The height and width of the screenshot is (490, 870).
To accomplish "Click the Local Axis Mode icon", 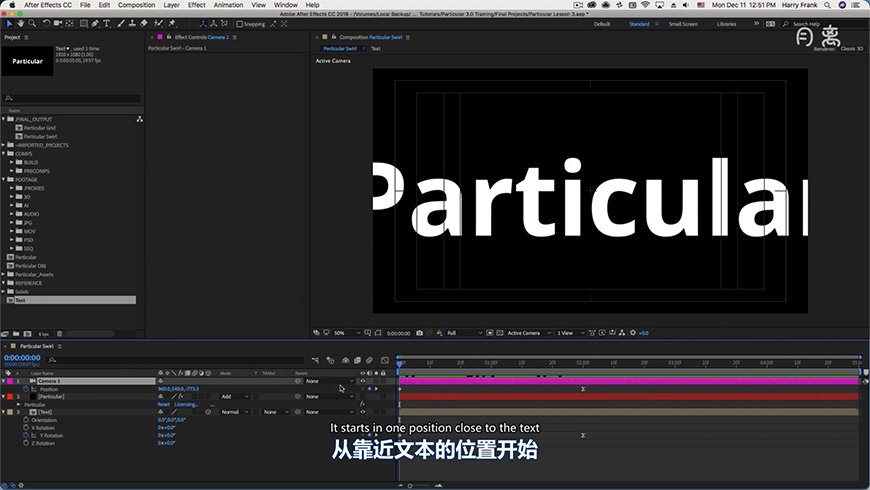I will (x=203, y=24).
